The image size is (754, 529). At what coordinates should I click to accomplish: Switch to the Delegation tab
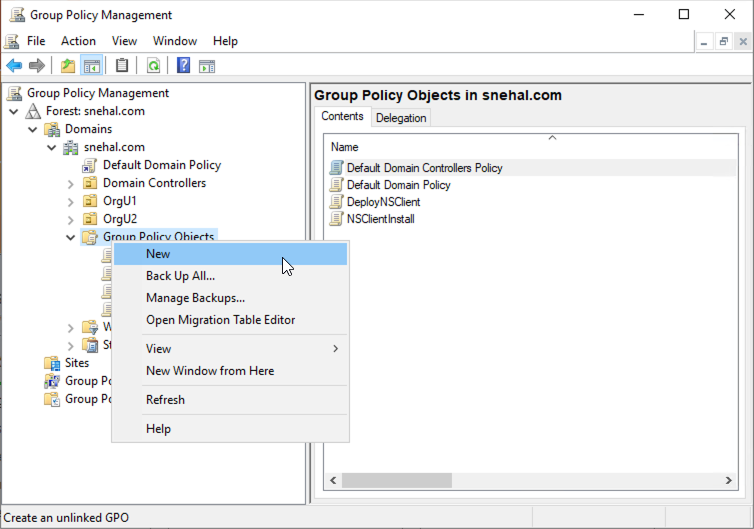pyautogui.click(x=401, y=118)
